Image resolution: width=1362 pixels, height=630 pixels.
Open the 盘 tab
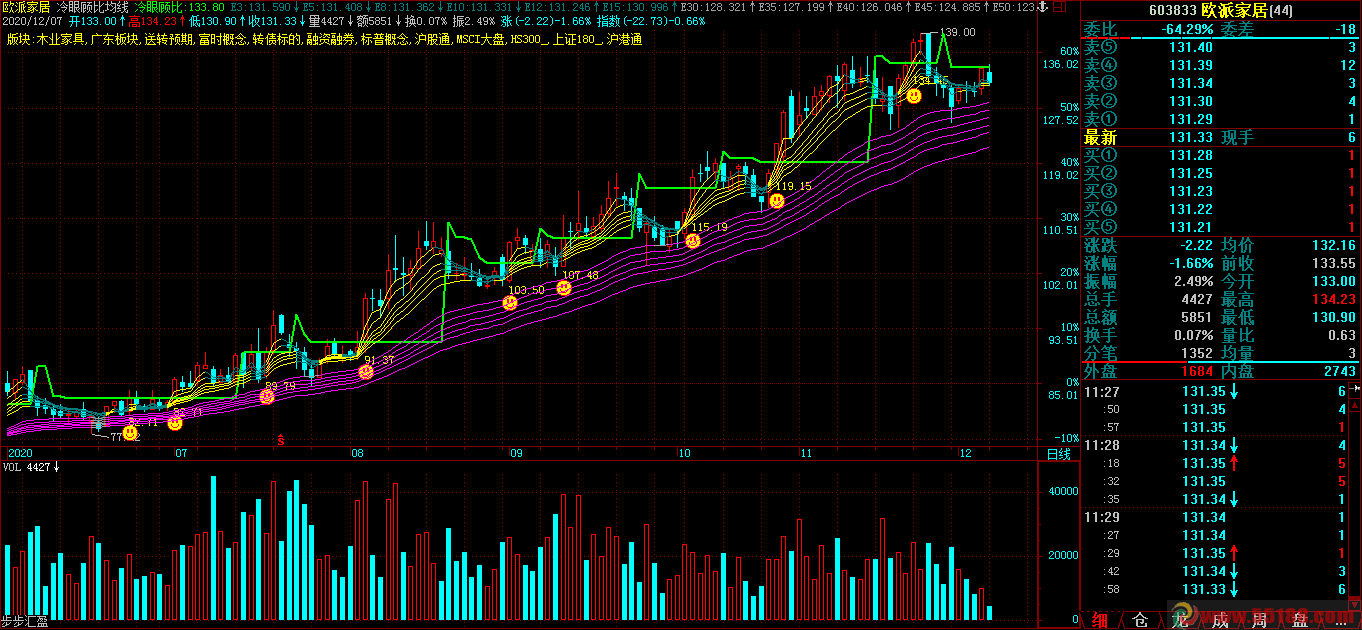[x=1300, y=619]
